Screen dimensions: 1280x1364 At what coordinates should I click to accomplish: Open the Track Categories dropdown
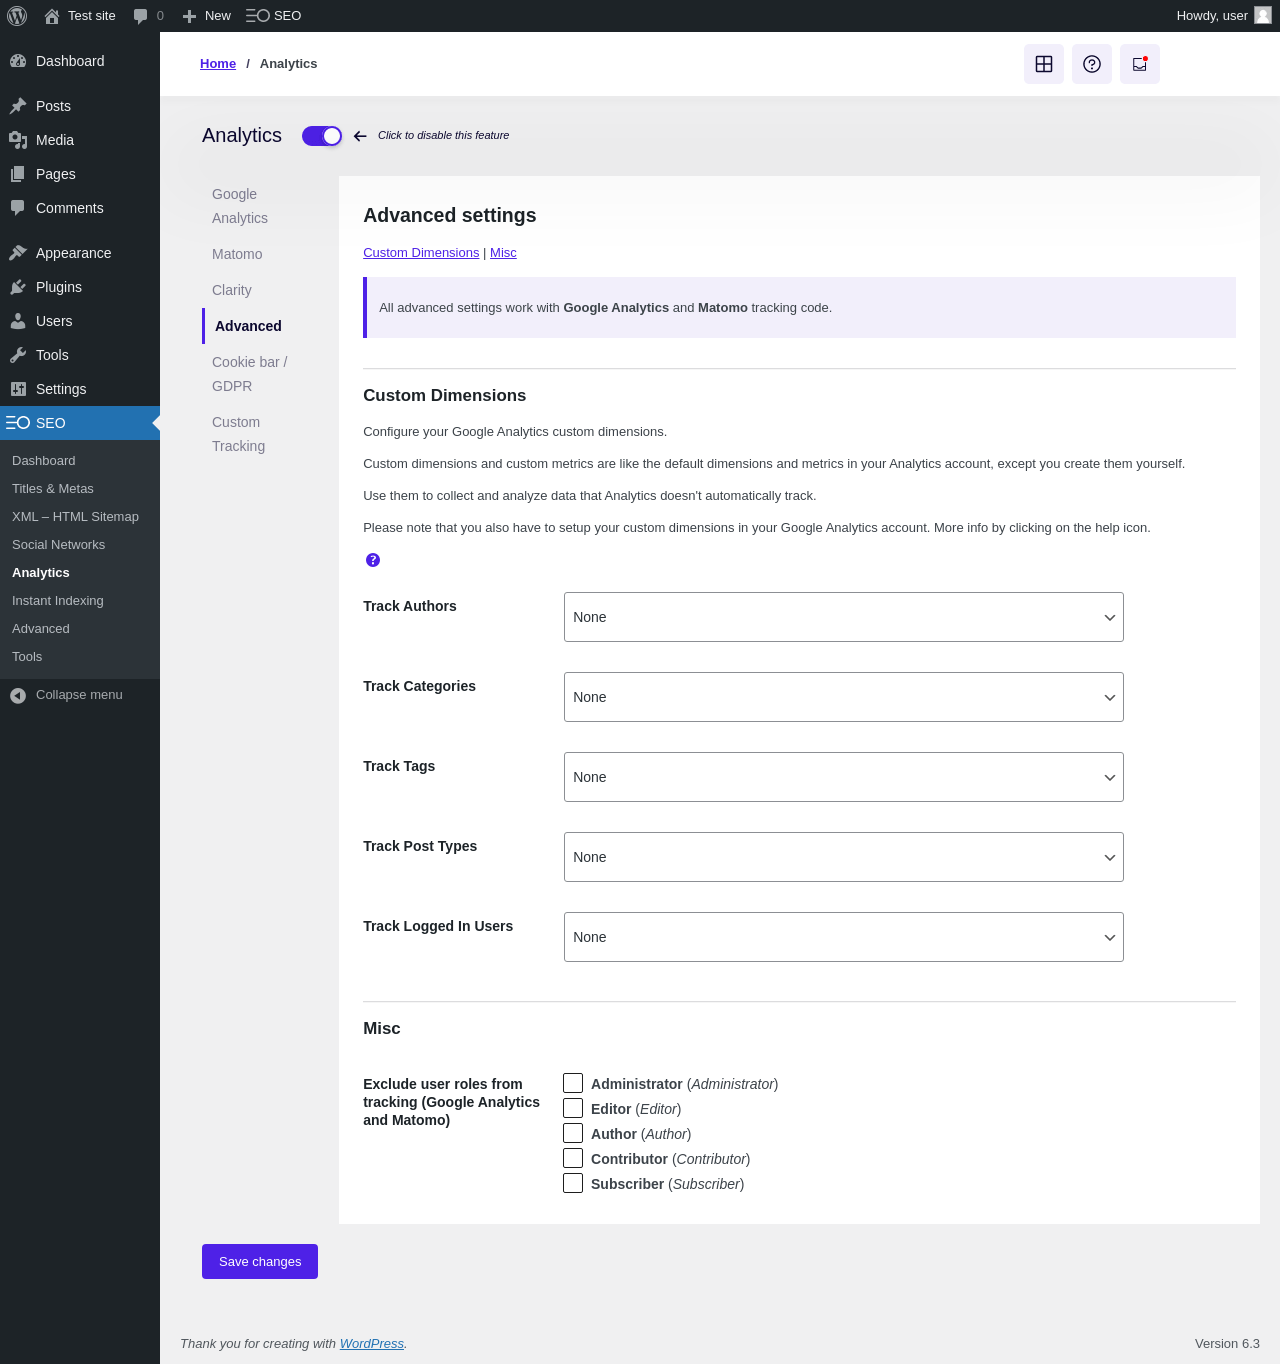pos(844,697)
